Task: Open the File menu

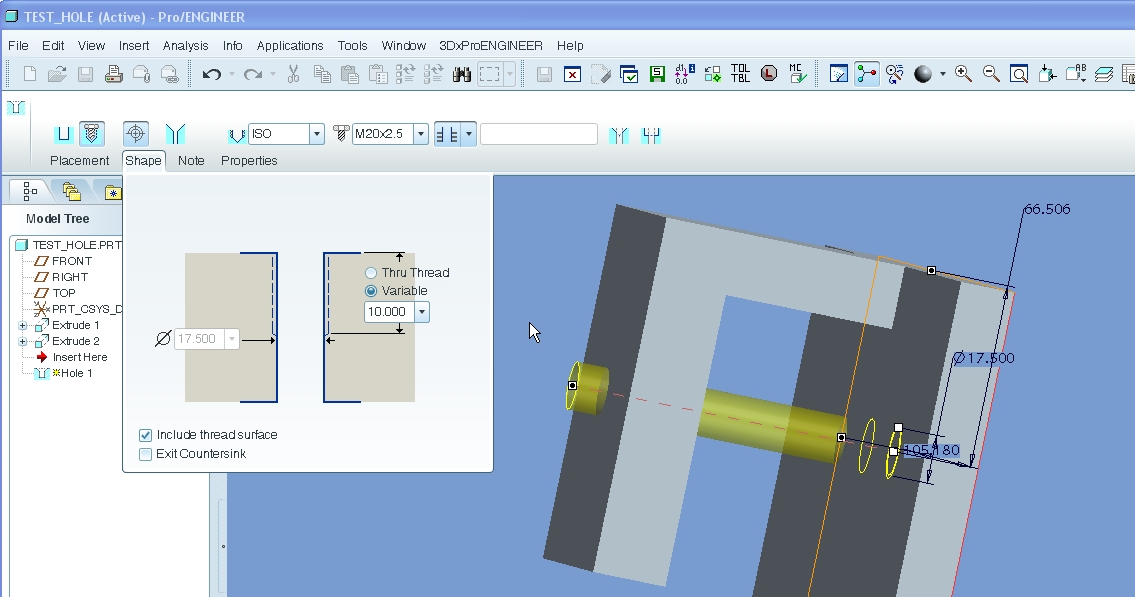Action: pos(18,46)
